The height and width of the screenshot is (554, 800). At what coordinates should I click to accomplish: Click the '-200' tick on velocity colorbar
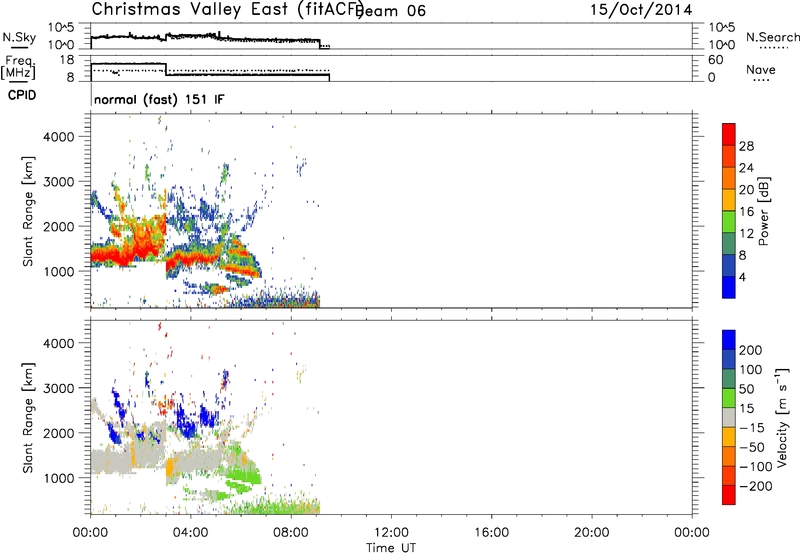(756, 486)
